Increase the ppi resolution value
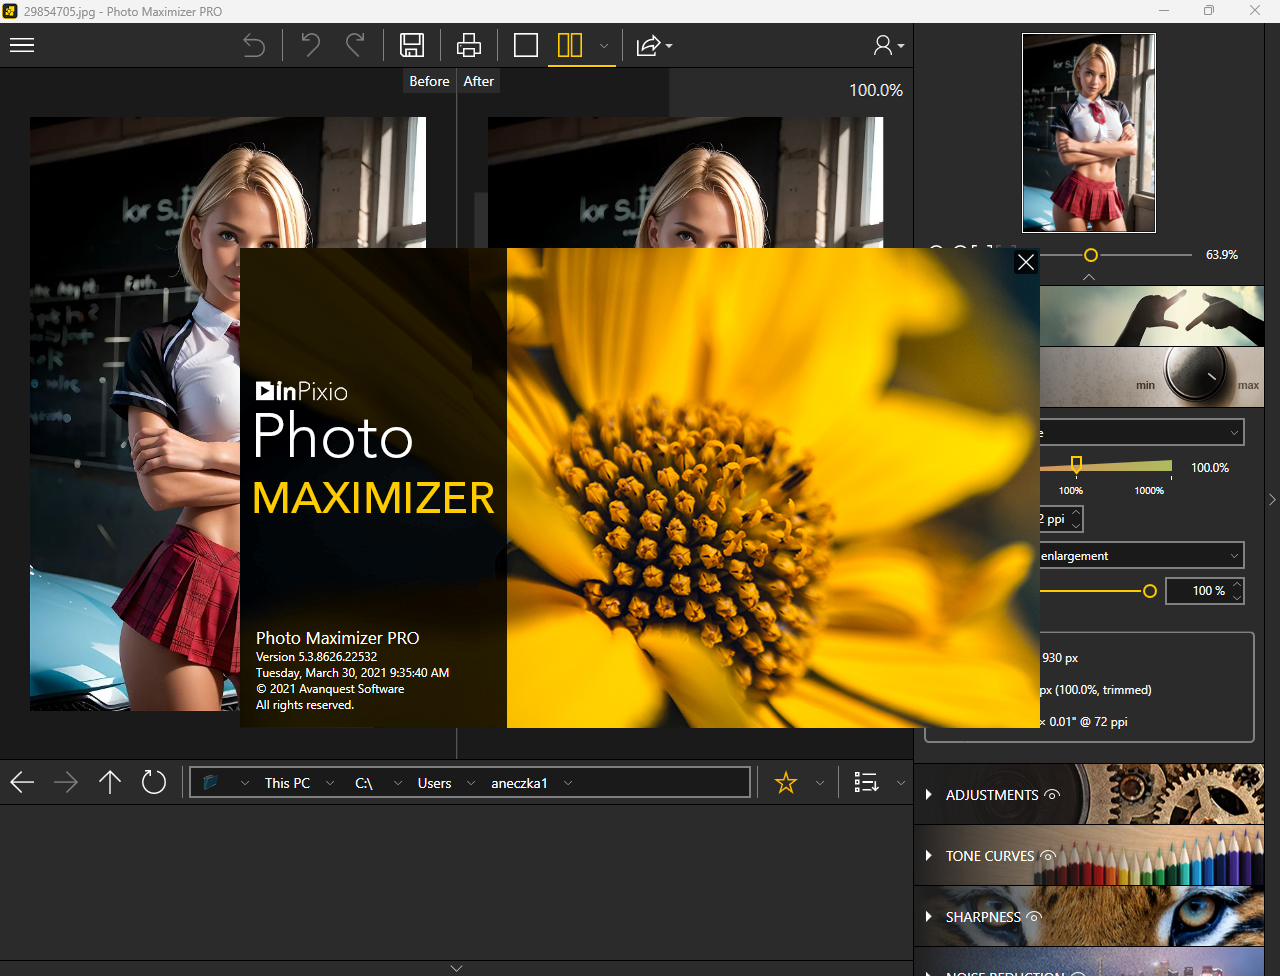1280x976 pixels. click(1076, 513)
